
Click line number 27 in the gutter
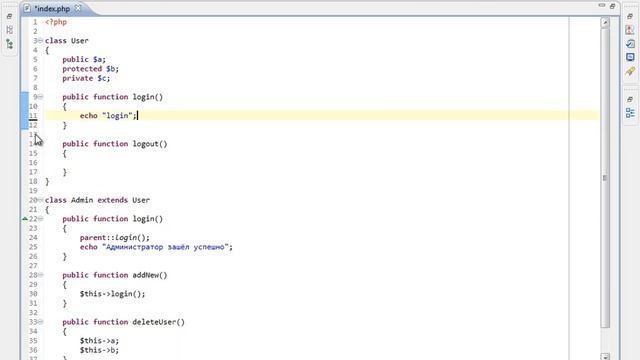coord(33,266)
